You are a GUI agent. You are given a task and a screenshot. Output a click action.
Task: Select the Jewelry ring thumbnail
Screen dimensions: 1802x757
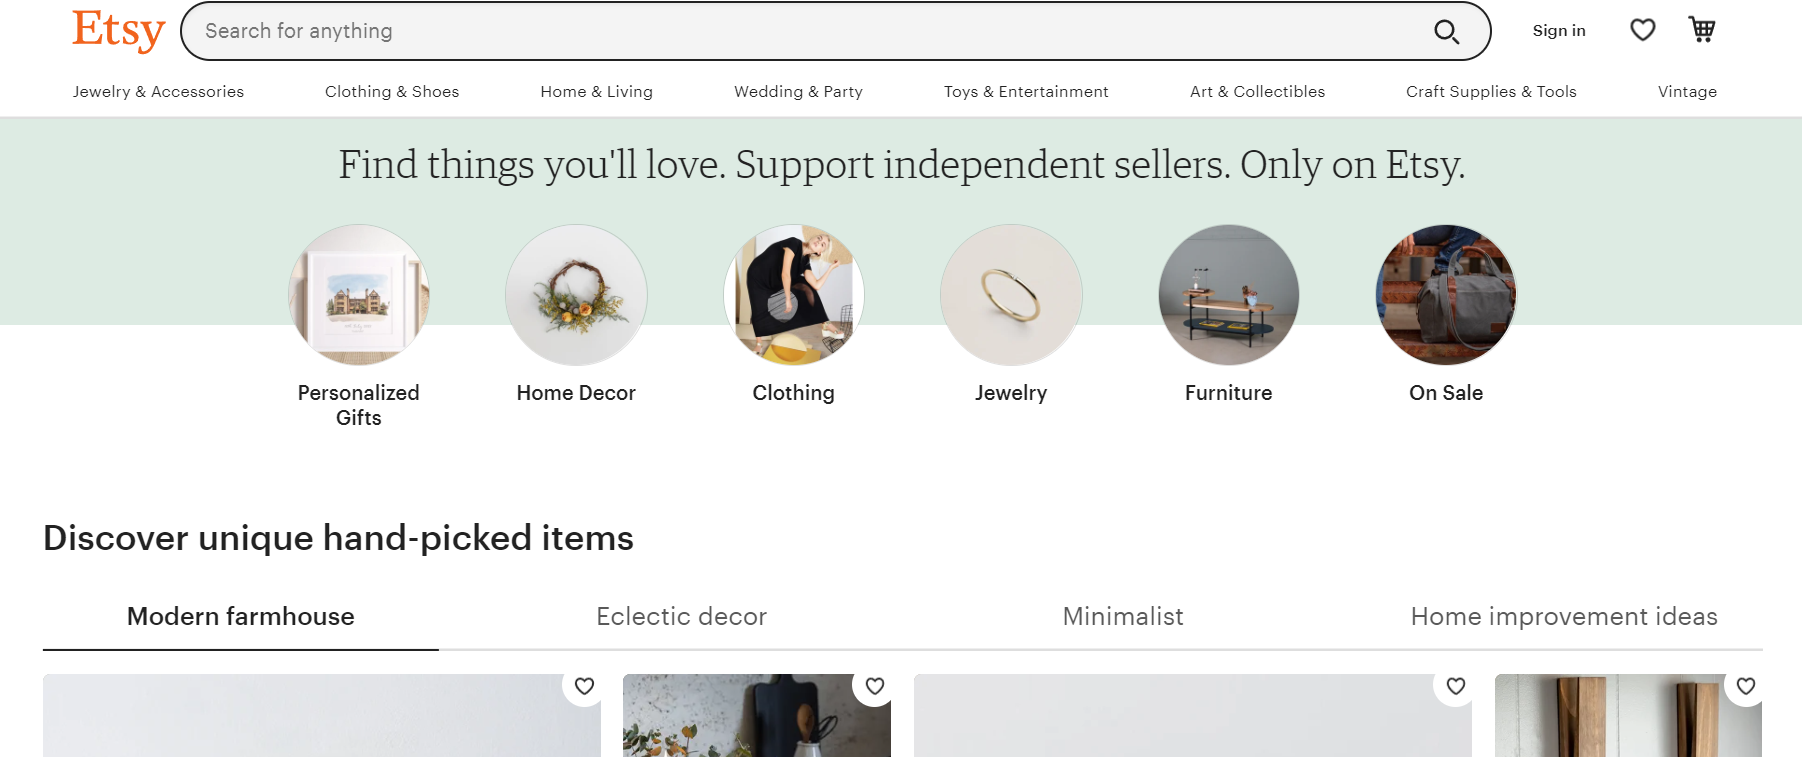(1011, 295)
